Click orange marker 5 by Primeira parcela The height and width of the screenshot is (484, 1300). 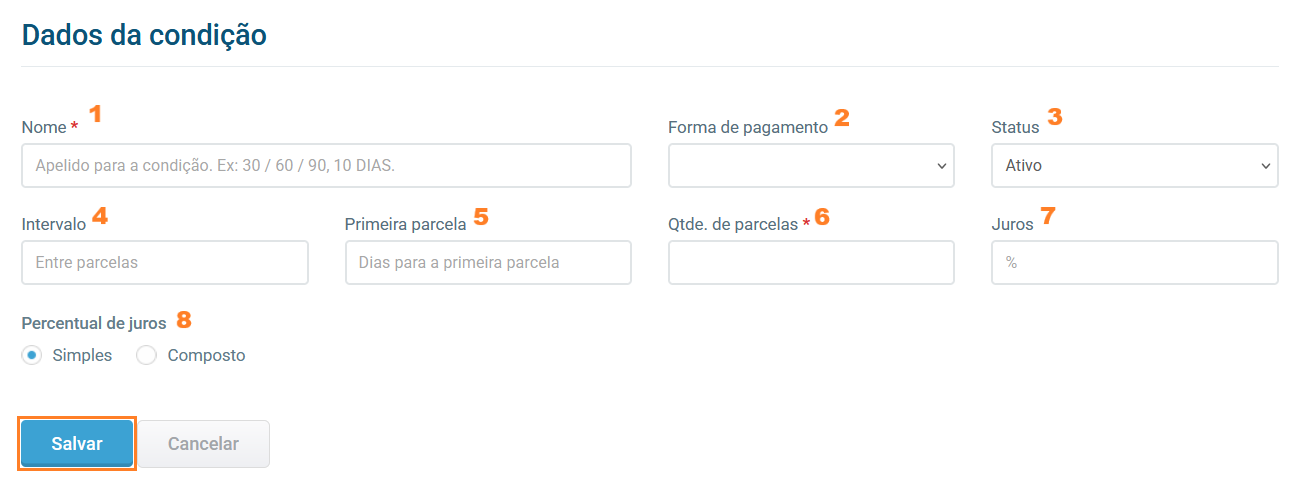pos(481,216)
